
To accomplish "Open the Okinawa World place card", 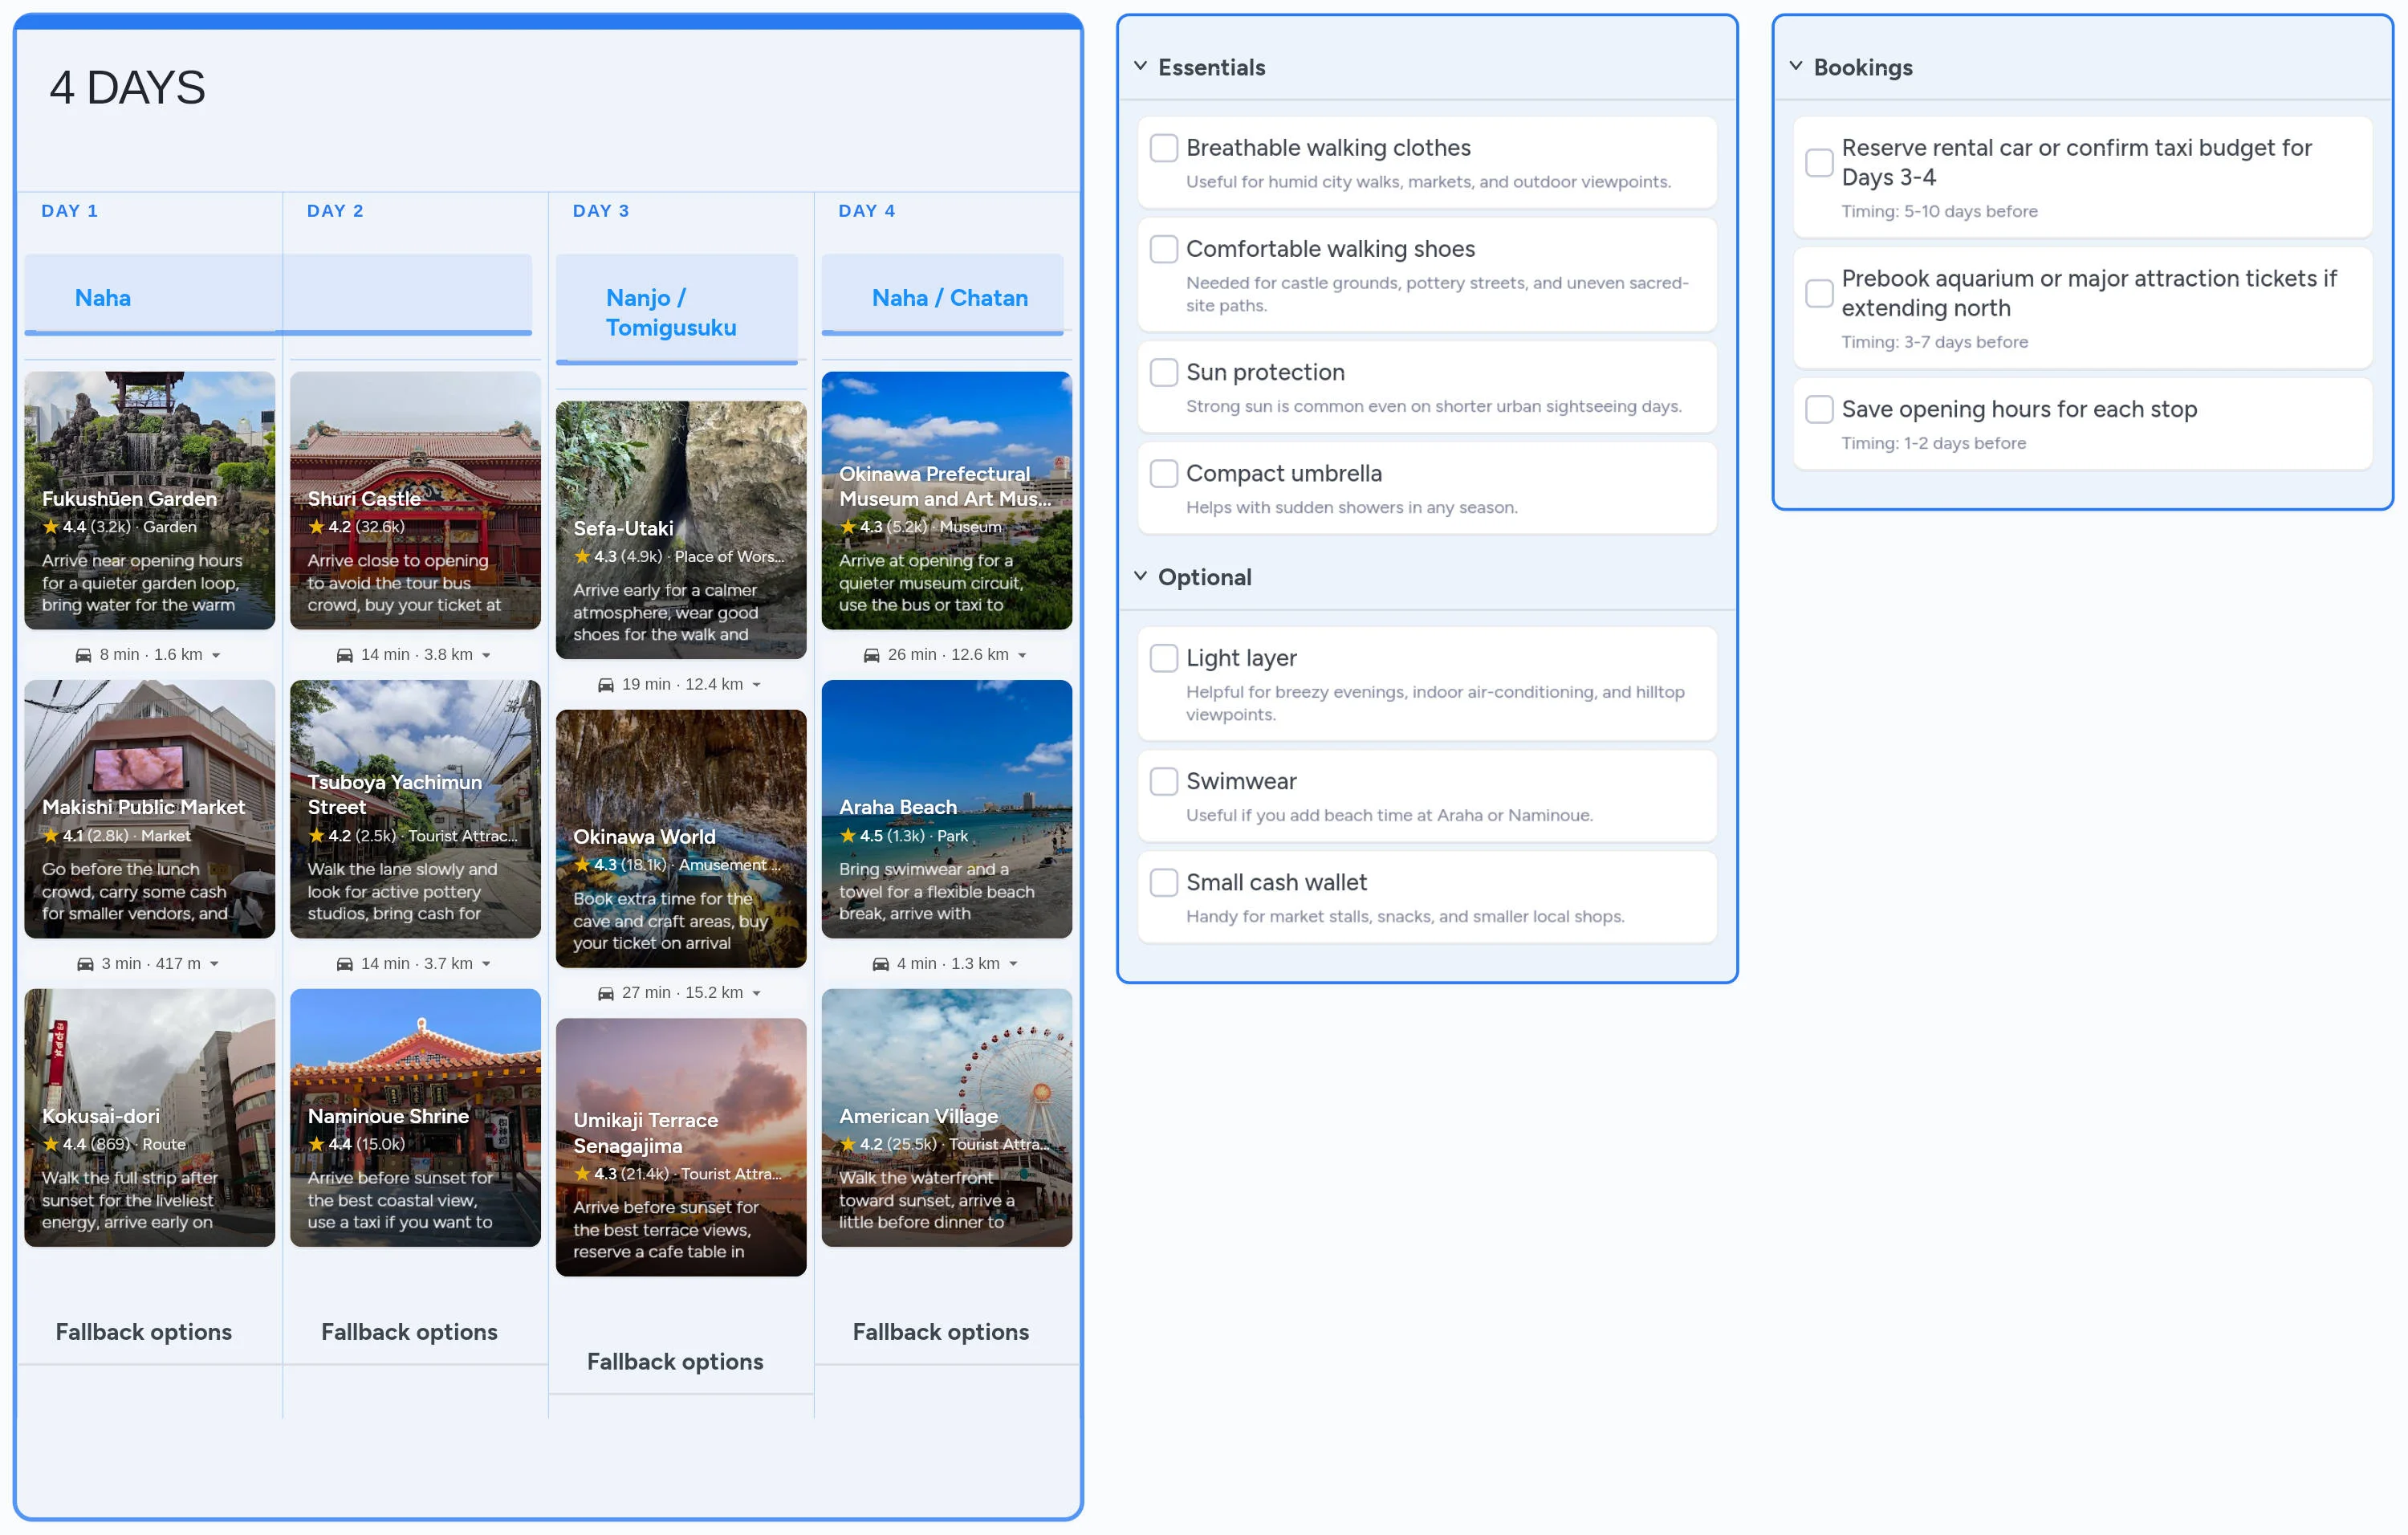I will coord(680,838).
